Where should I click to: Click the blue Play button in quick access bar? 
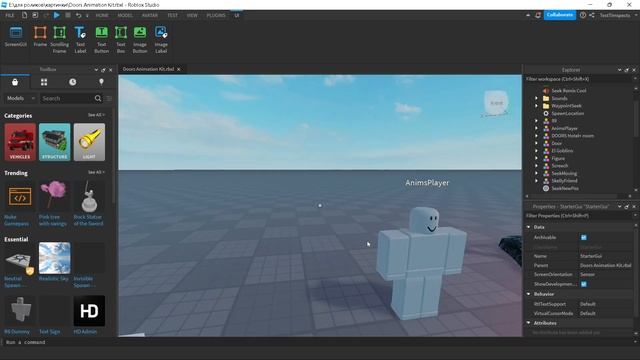pos(57,15)
